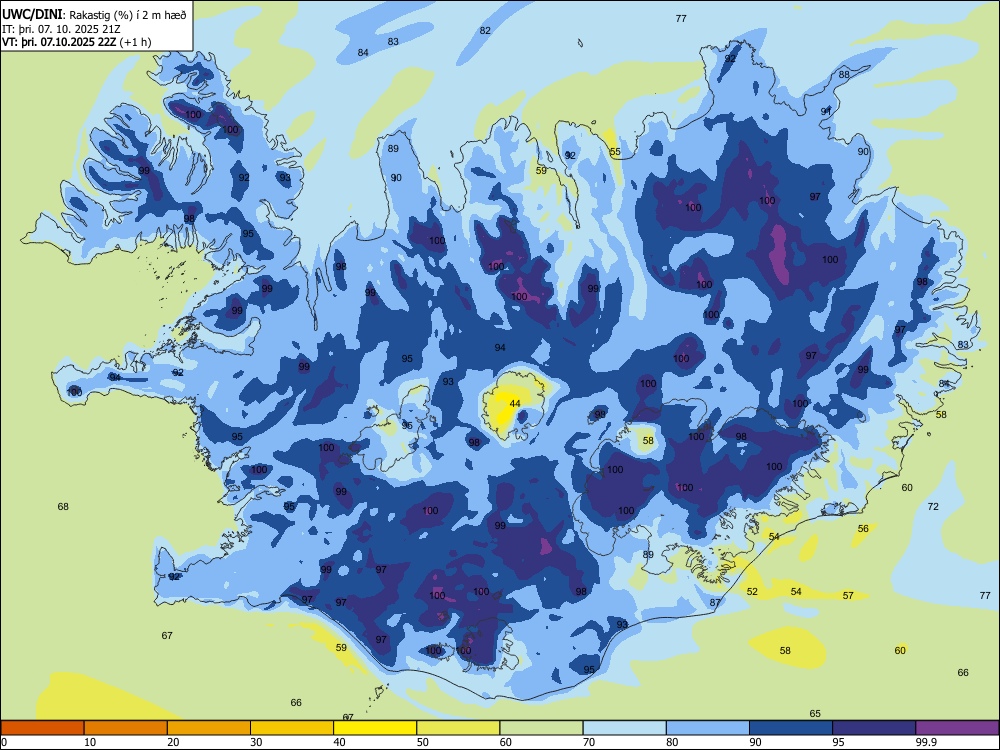
Task: Click the pale blue 70–80 legend swatch
Action: click(624, 728)
